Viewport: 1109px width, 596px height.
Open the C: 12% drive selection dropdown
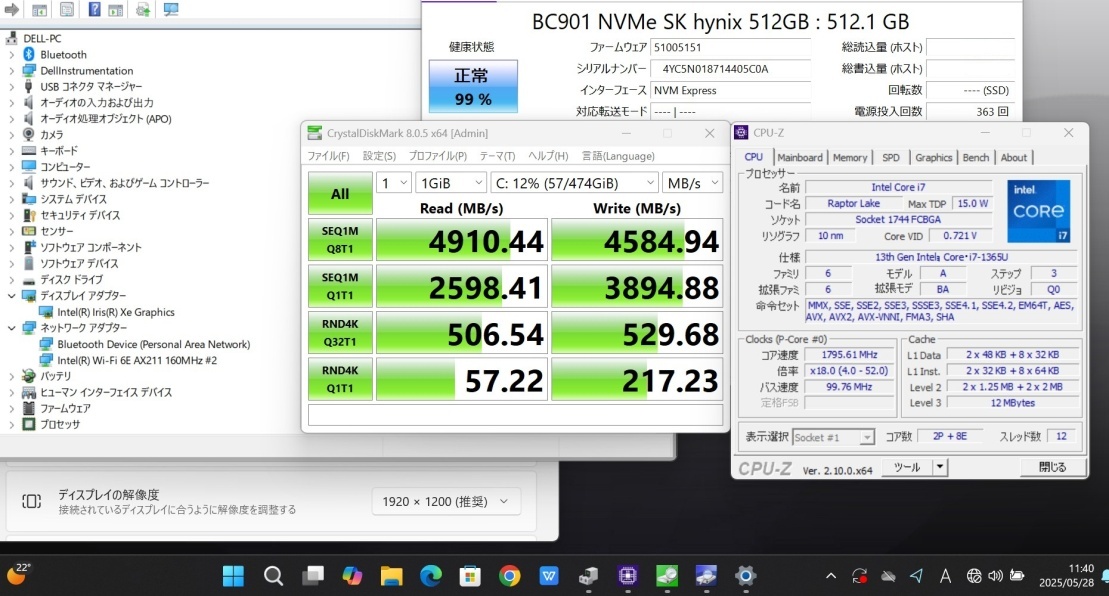coord(574,183)
